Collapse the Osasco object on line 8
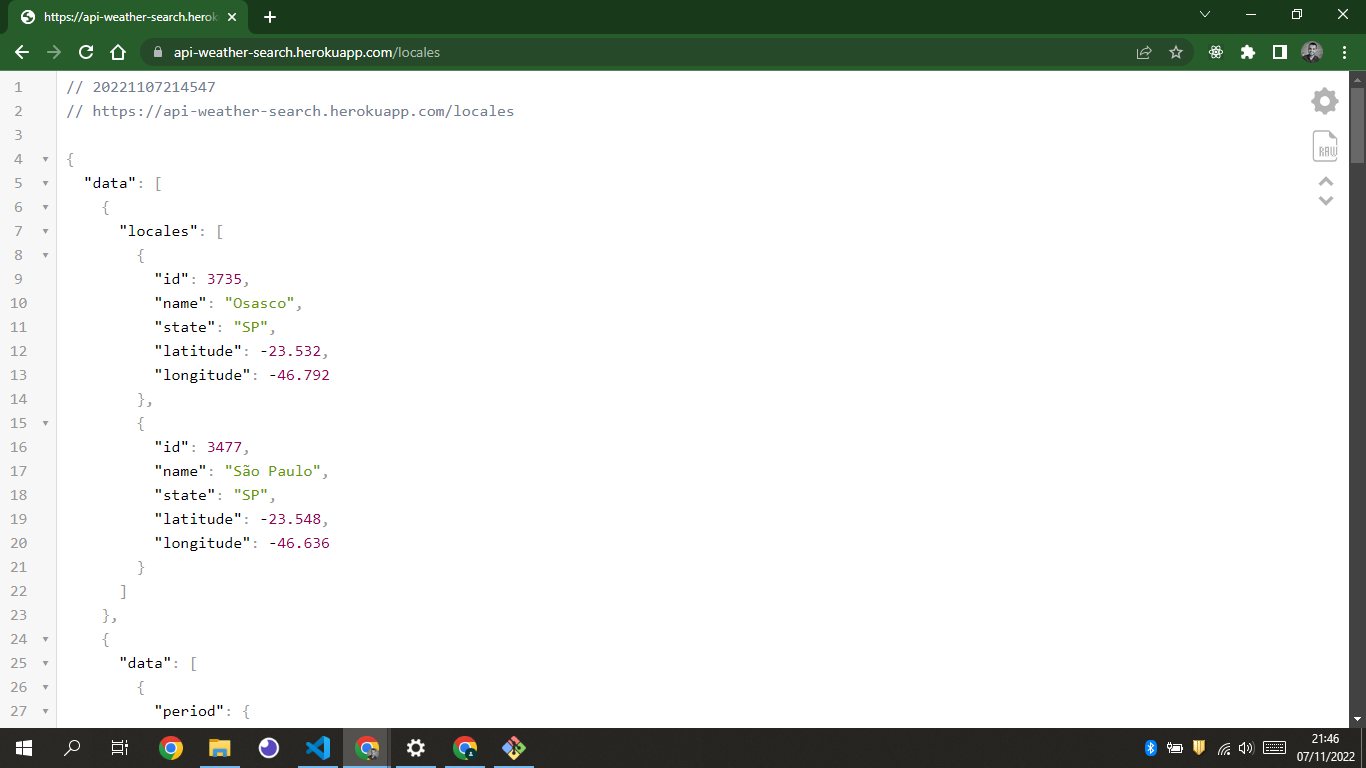Screen dimensions: 1366x768 [45, 255]
